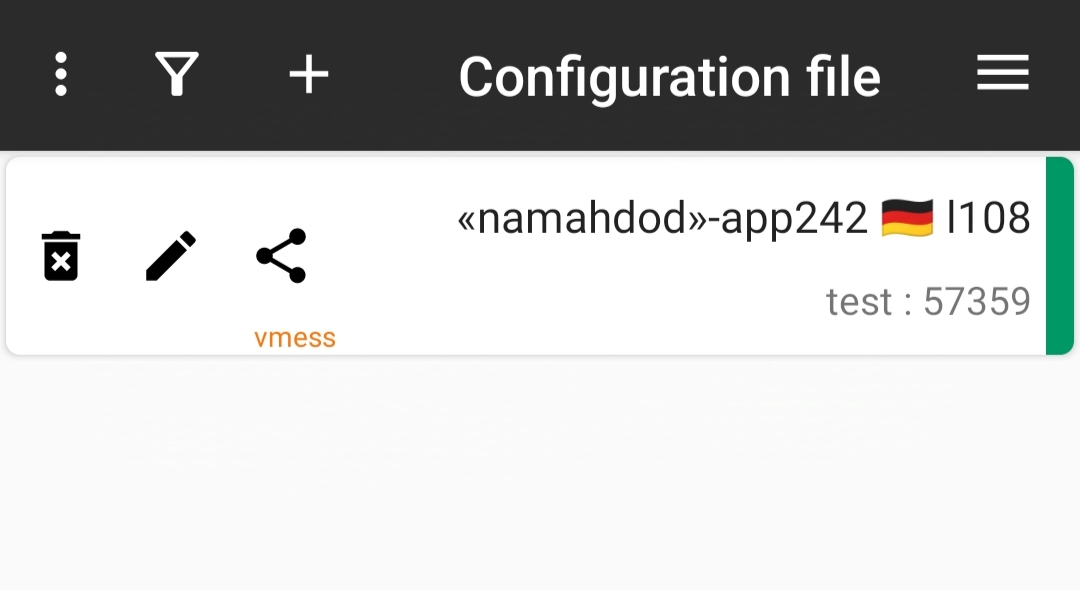The height and width of the screenshot is (590, 1080).
Task: Open the three-dot overflow menu
Action: [61, 74]
